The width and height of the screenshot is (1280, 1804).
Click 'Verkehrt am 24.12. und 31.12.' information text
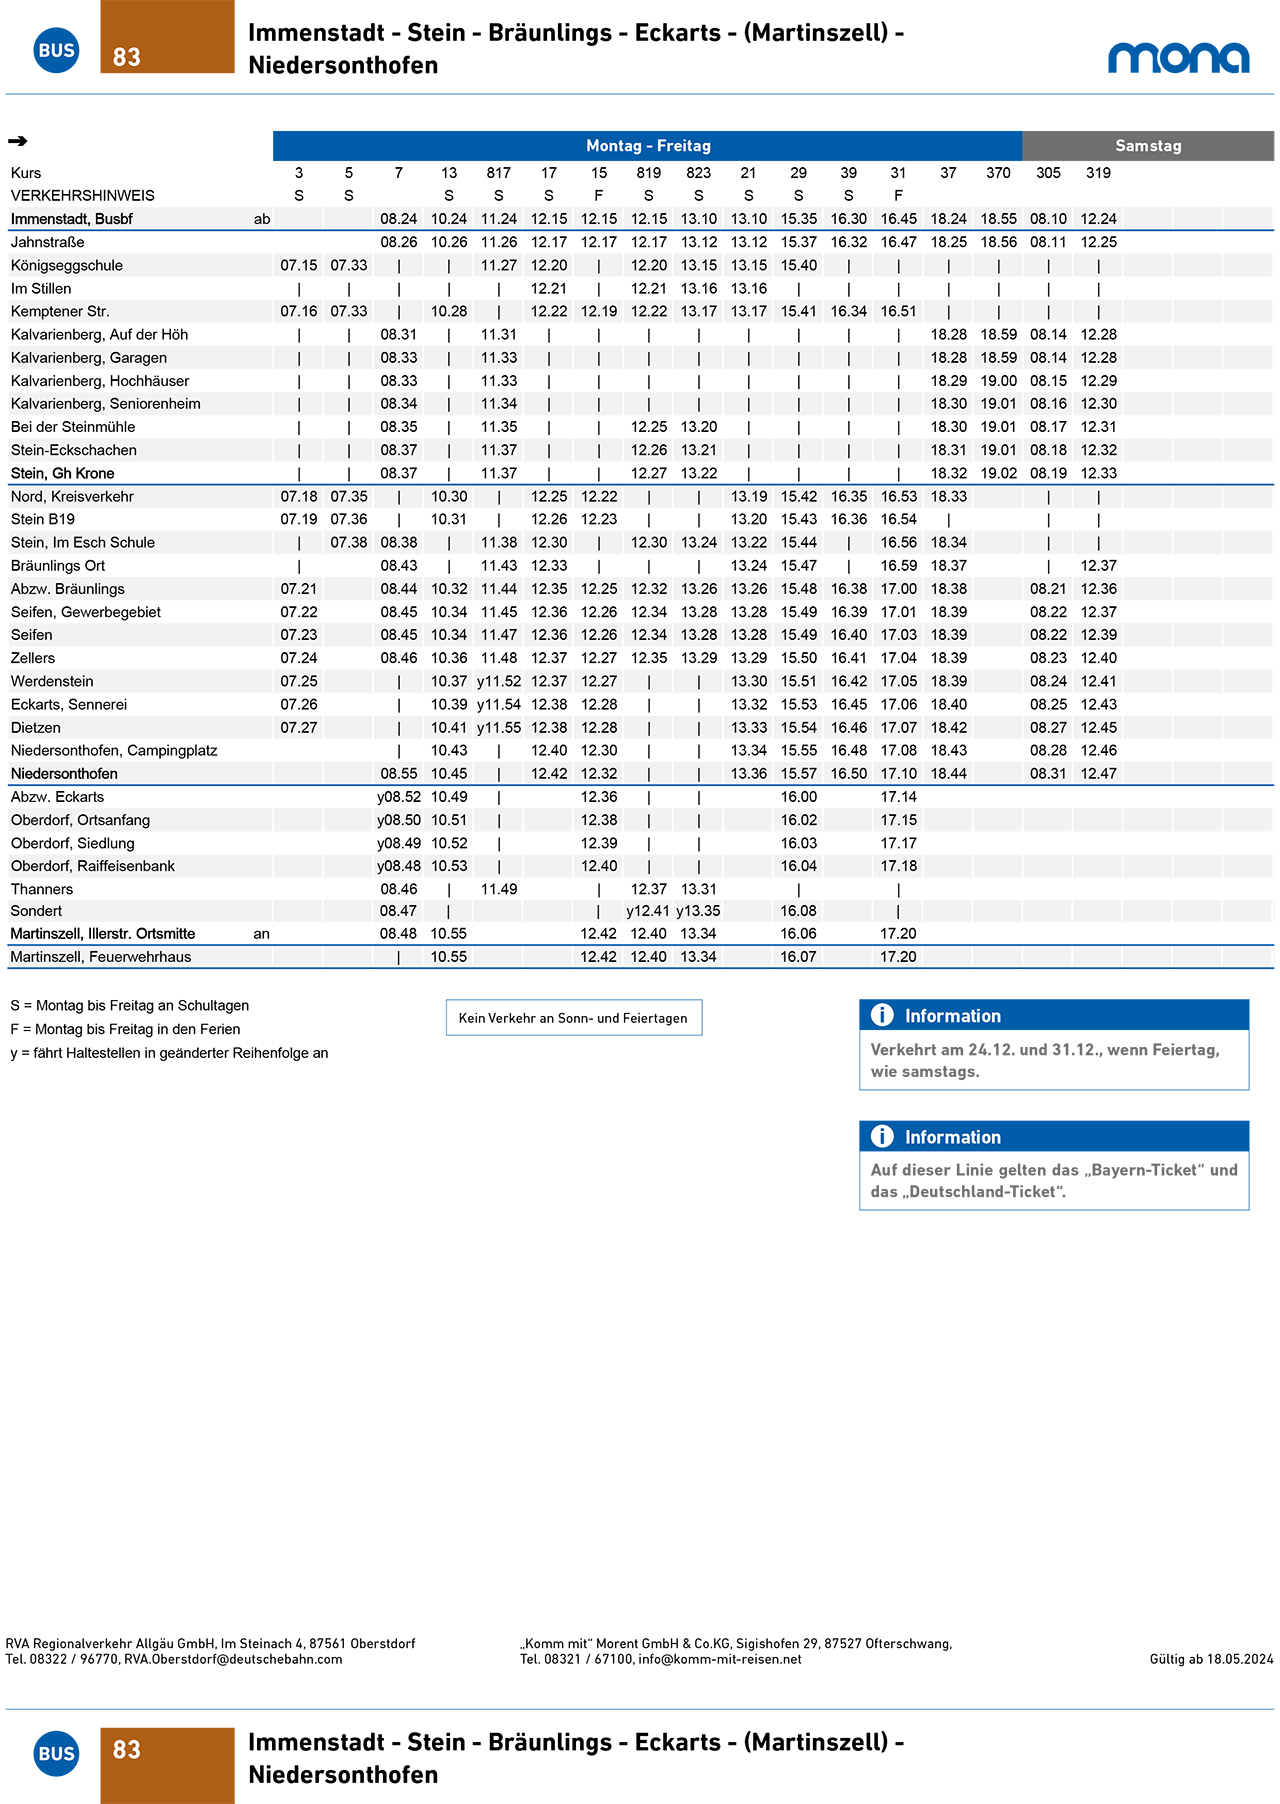point(1045,1061)
